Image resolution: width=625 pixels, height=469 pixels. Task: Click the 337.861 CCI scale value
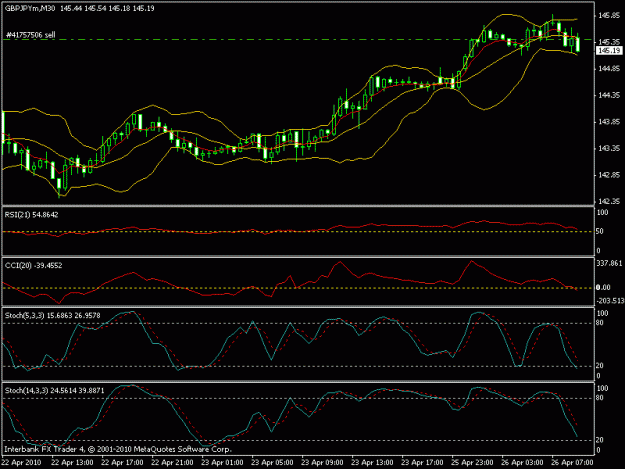click(609, 263)
